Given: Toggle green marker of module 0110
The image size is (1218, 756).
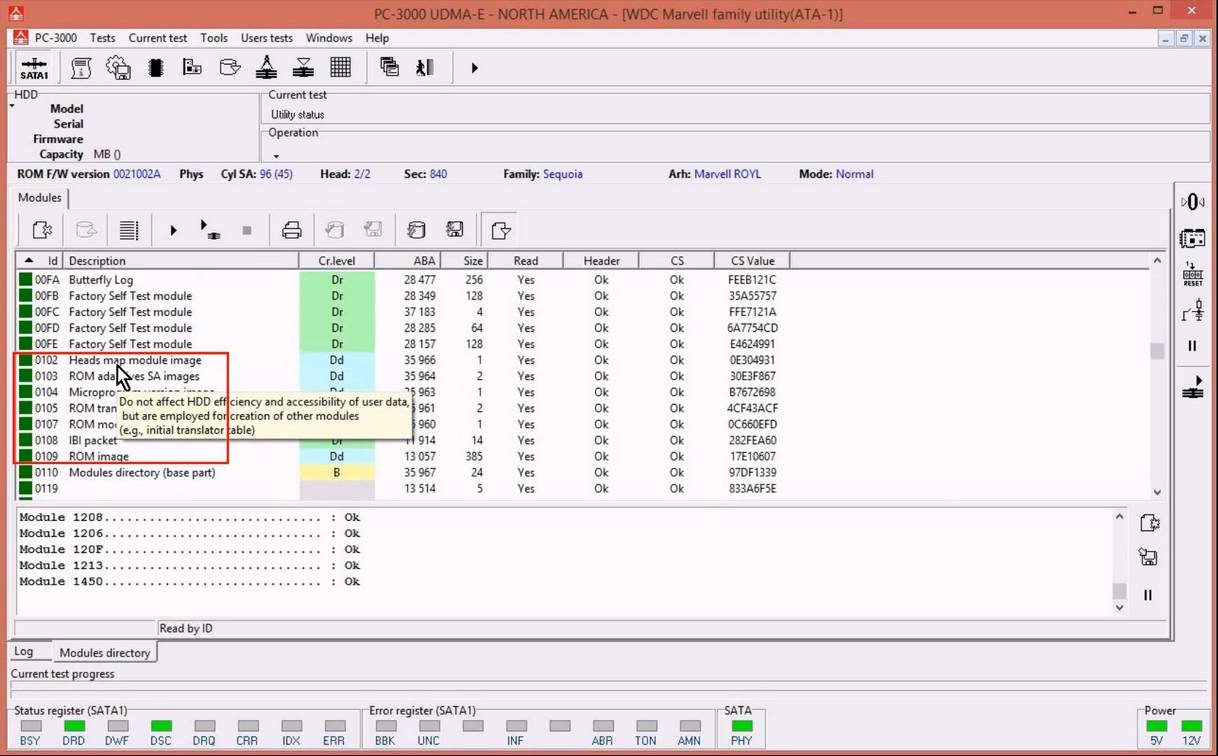Looking at the screenshot, I should click(26, 472).
